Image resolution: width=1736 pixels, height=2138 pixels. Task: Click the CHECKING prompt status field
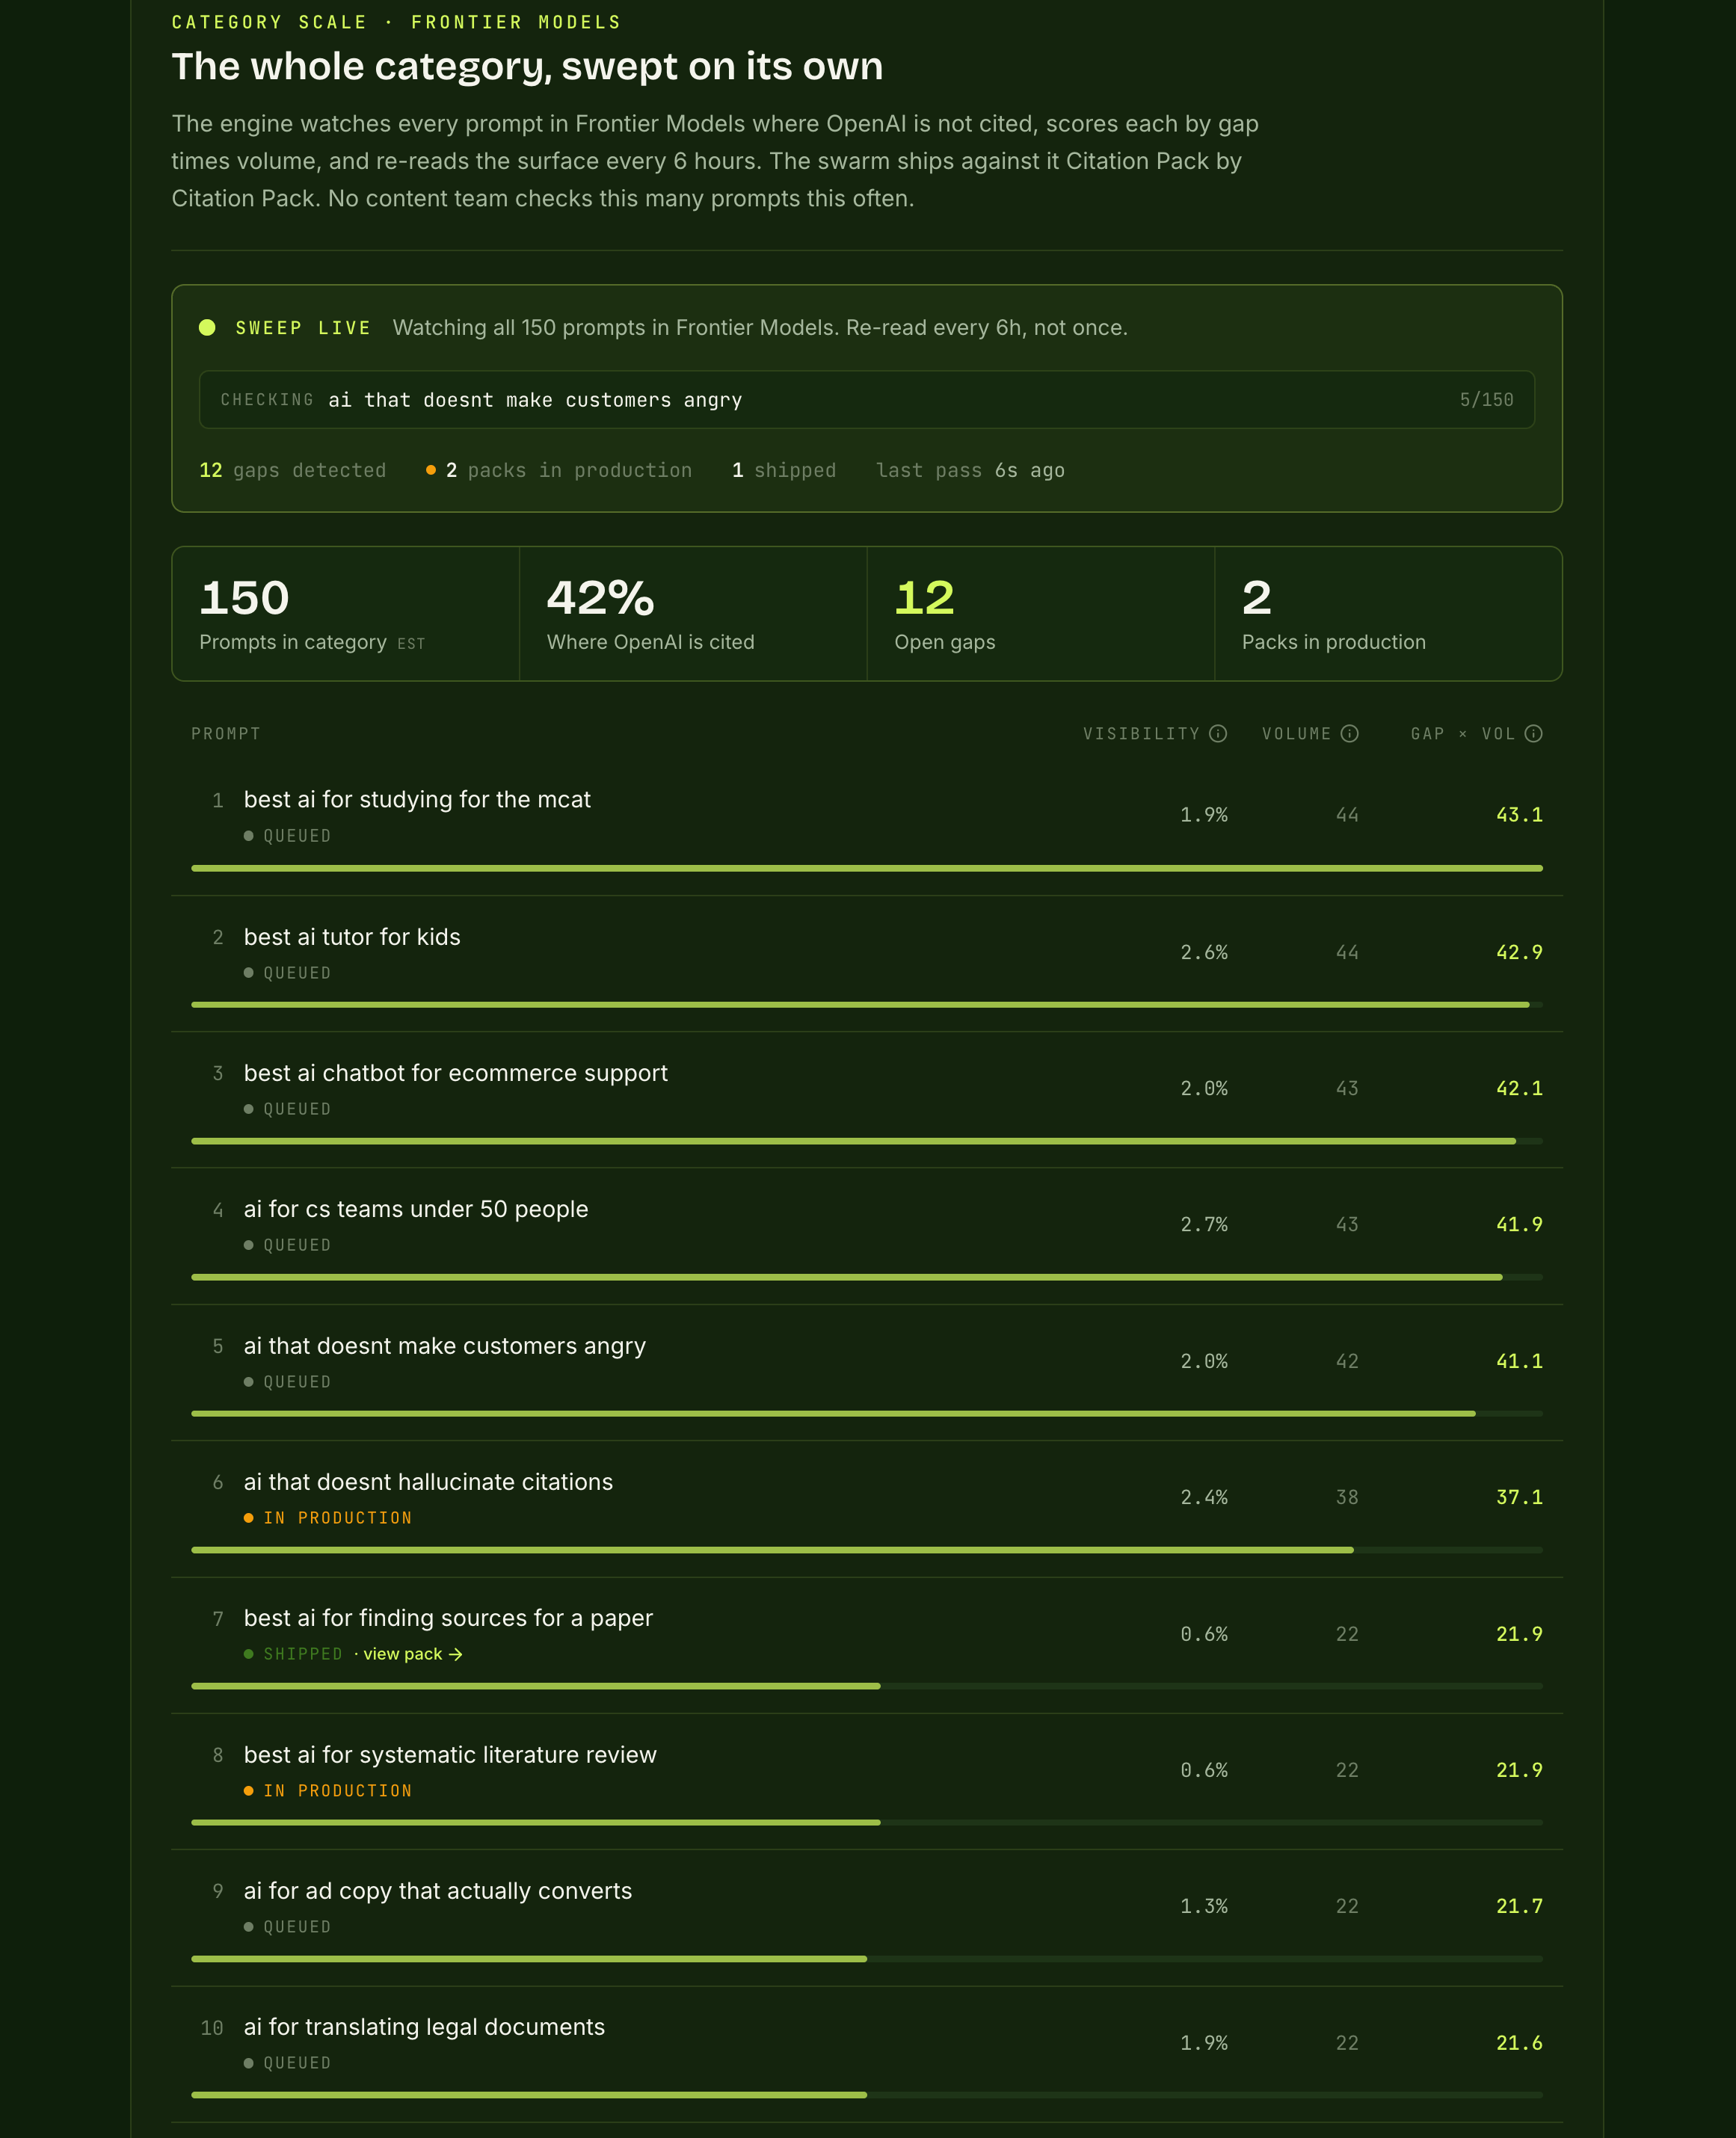[x=867, y=400]
